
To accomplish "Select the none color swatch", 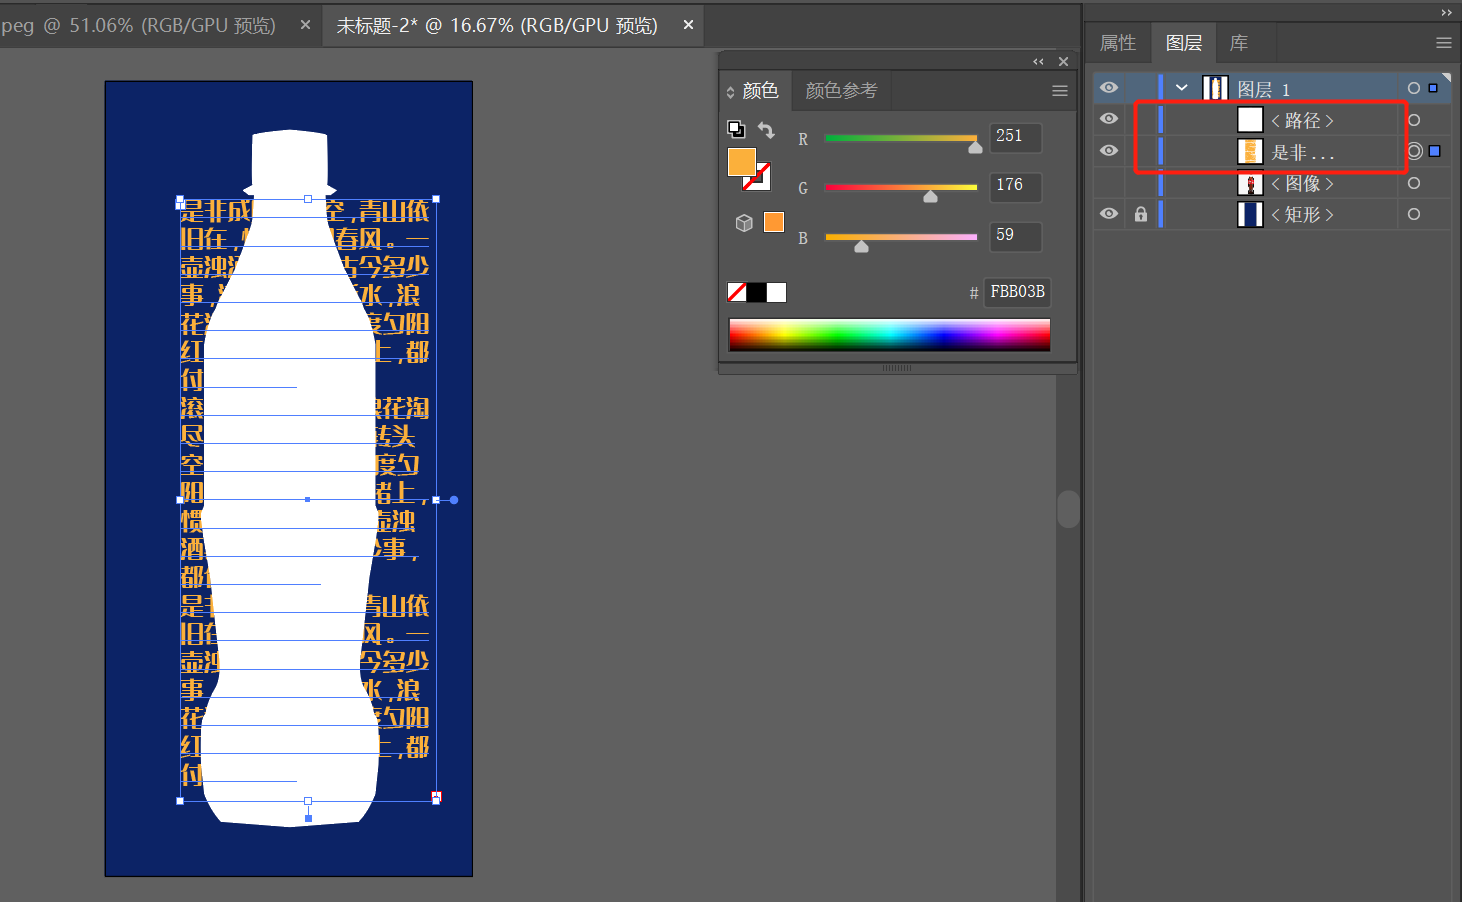I will tap(737, 292).
